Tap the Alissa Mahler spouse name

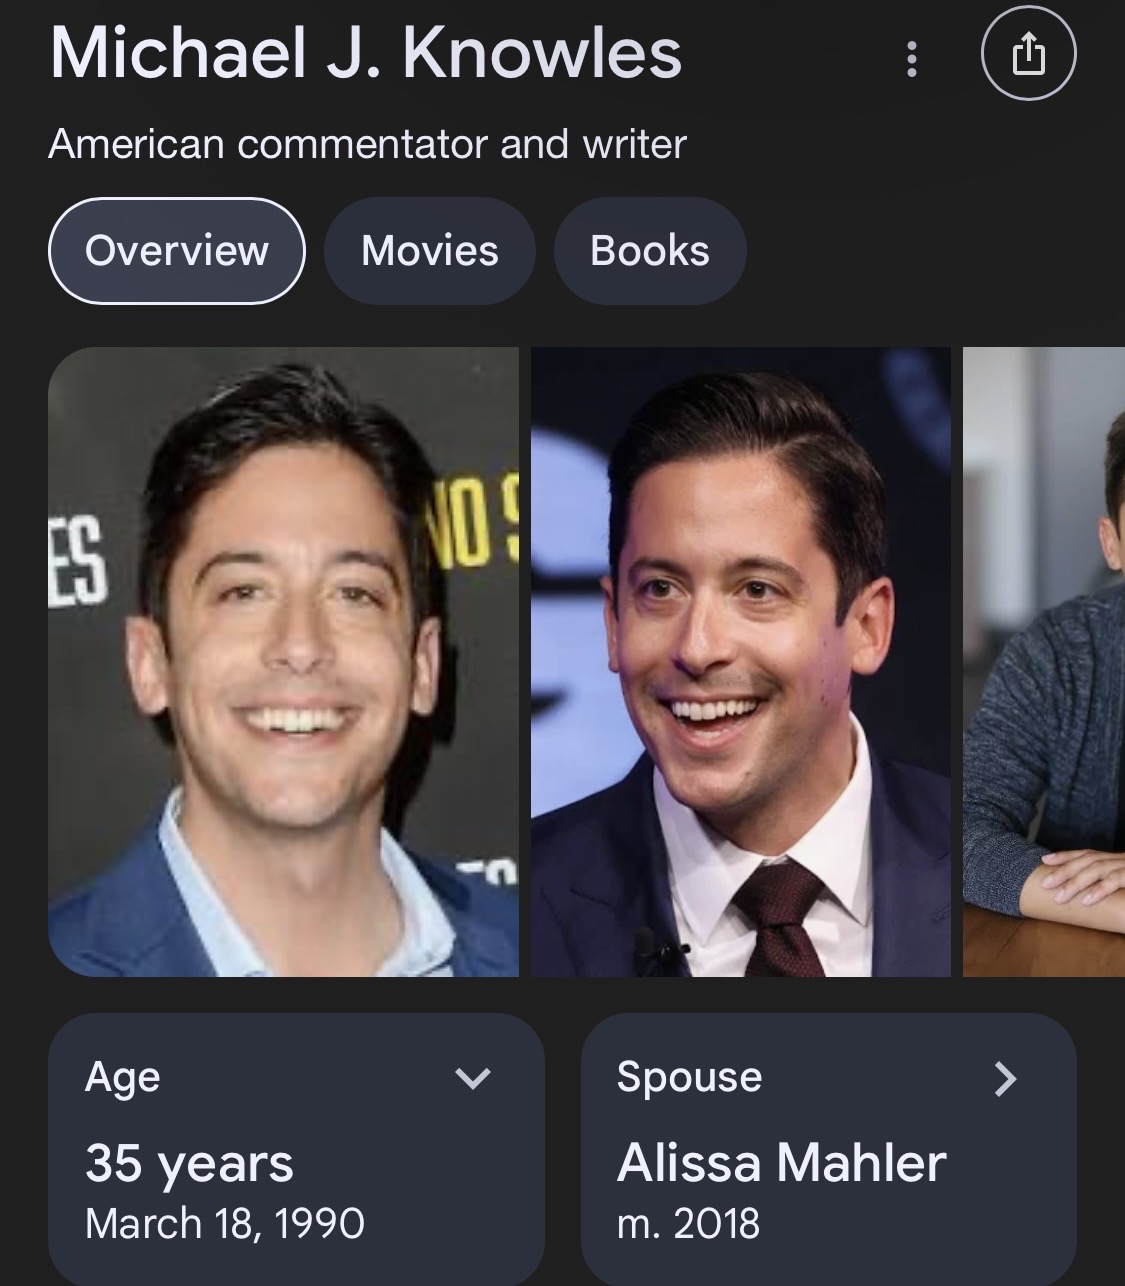click(781, 1163)
